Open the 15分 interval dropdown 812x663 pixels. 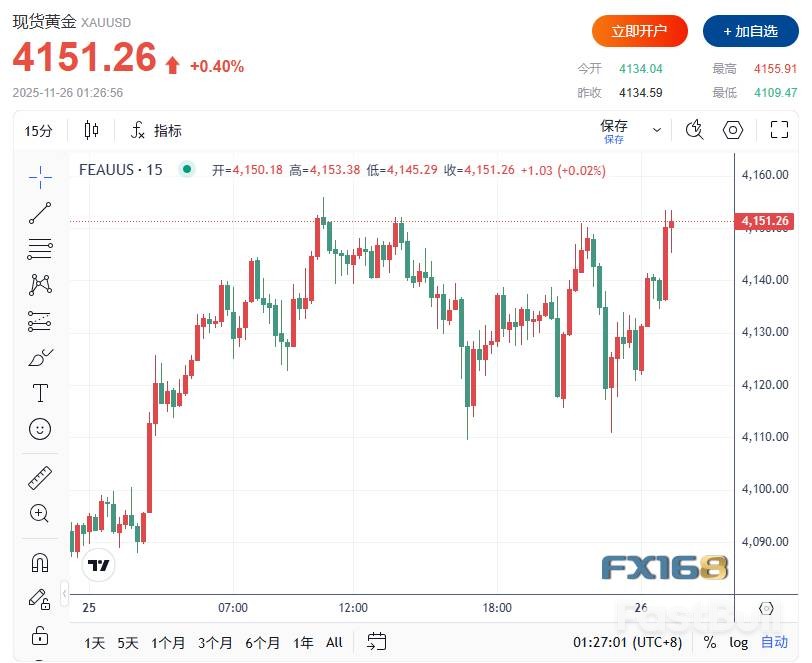[40, 131]
